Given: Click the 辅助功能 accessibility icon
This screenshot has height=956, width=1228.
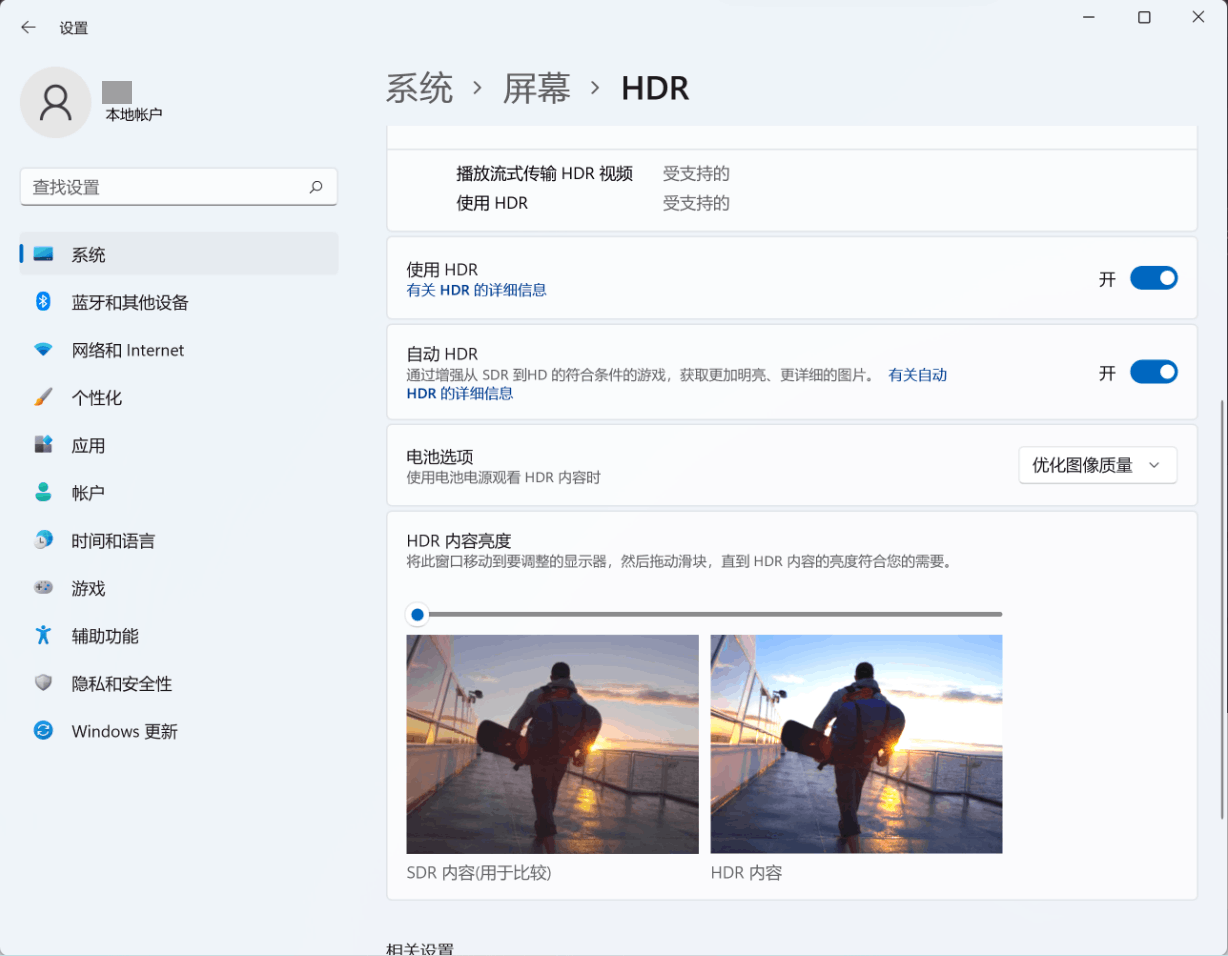Looking at the screenshot, I should click(x=43, y=635).
